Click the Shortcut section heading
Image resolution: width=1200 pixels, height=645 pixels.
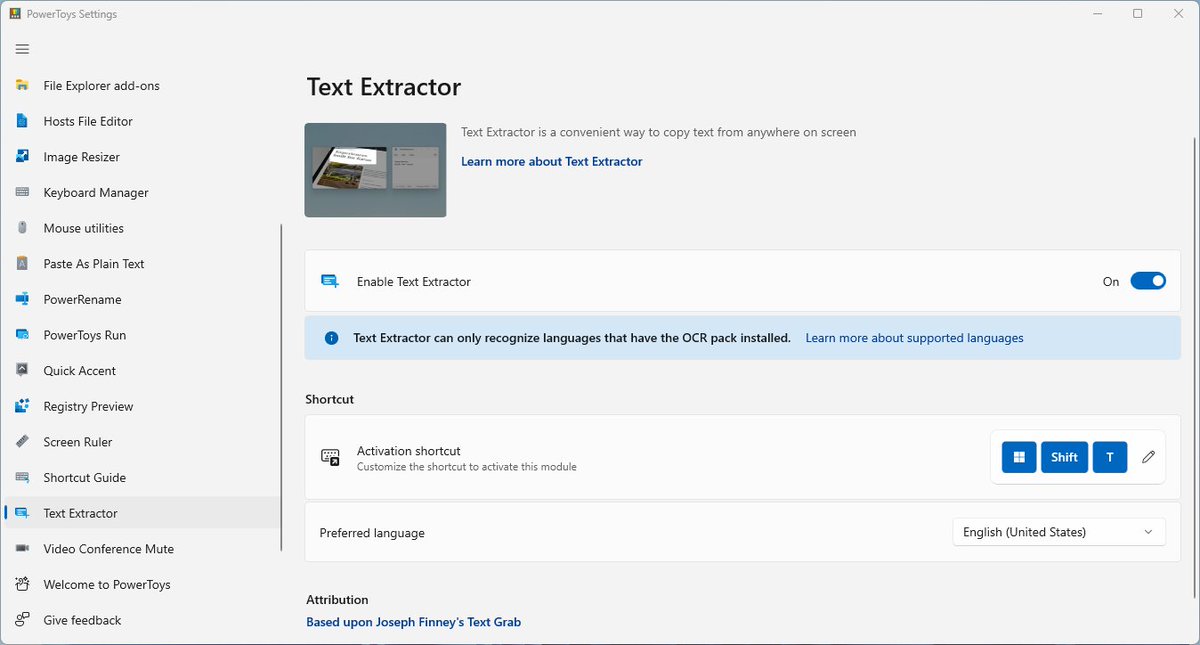tap(330, 399)
